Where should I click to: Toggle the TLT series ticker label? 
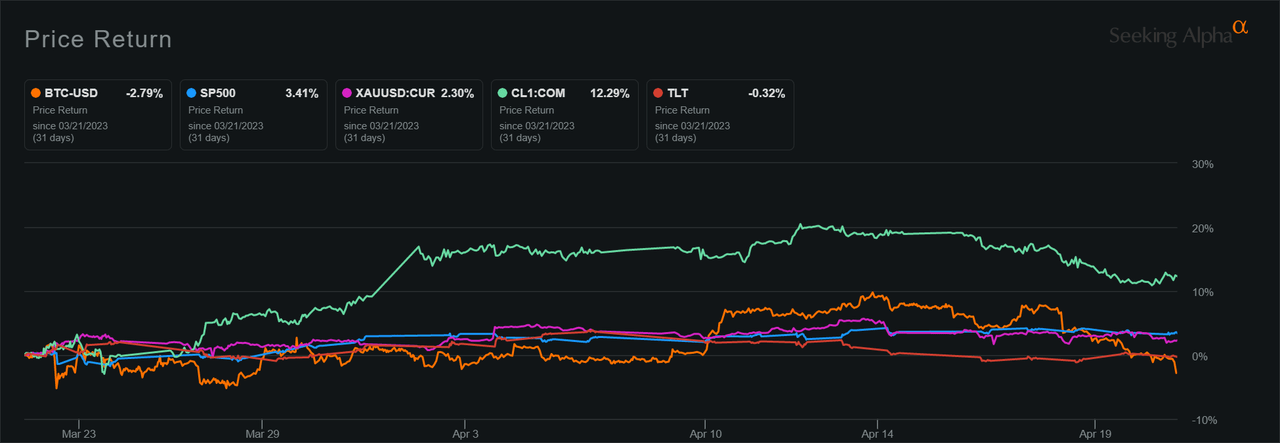679,93
